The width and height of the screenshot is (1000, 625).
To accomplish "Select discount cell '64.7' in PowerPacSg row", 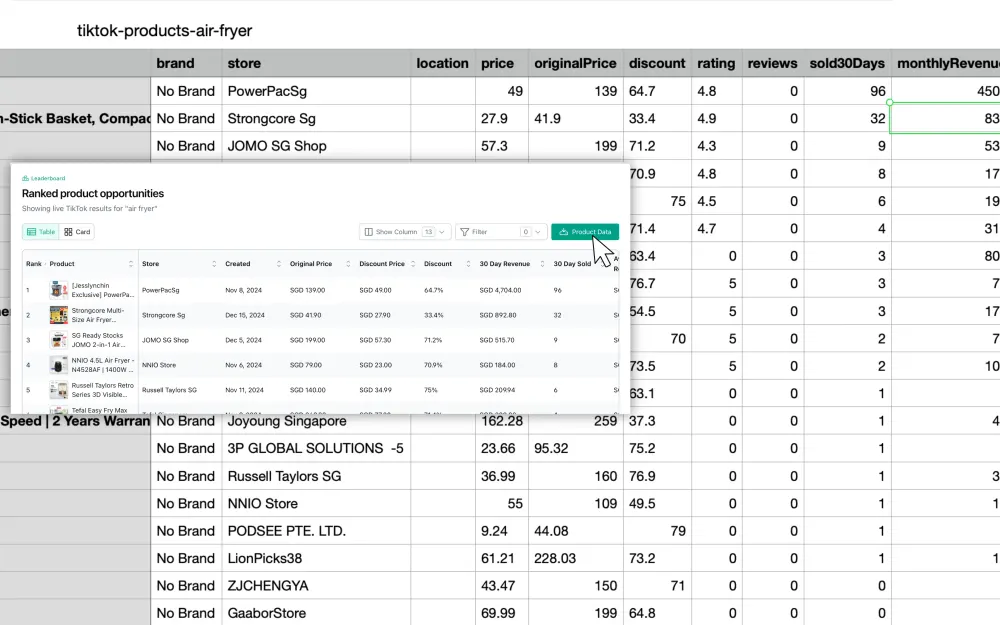I will pos(657,91).
